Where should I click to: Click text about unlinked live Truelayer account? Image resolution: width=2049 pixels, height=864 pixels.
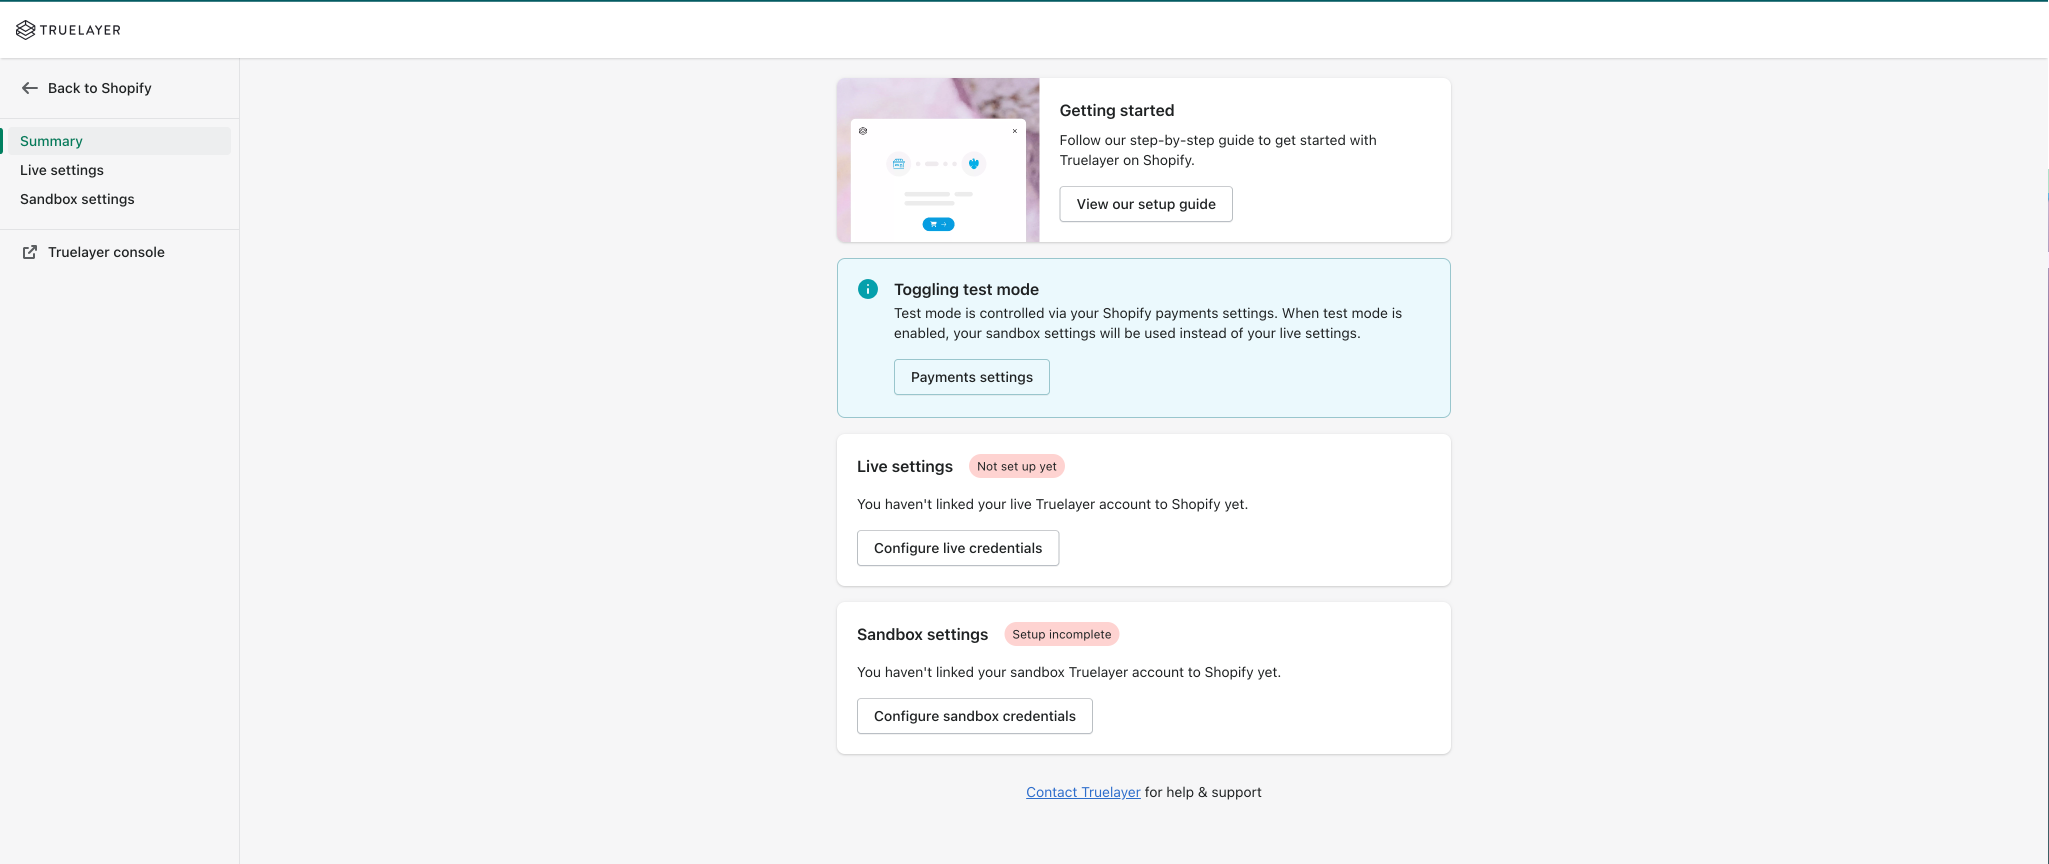coord(1052,504)
